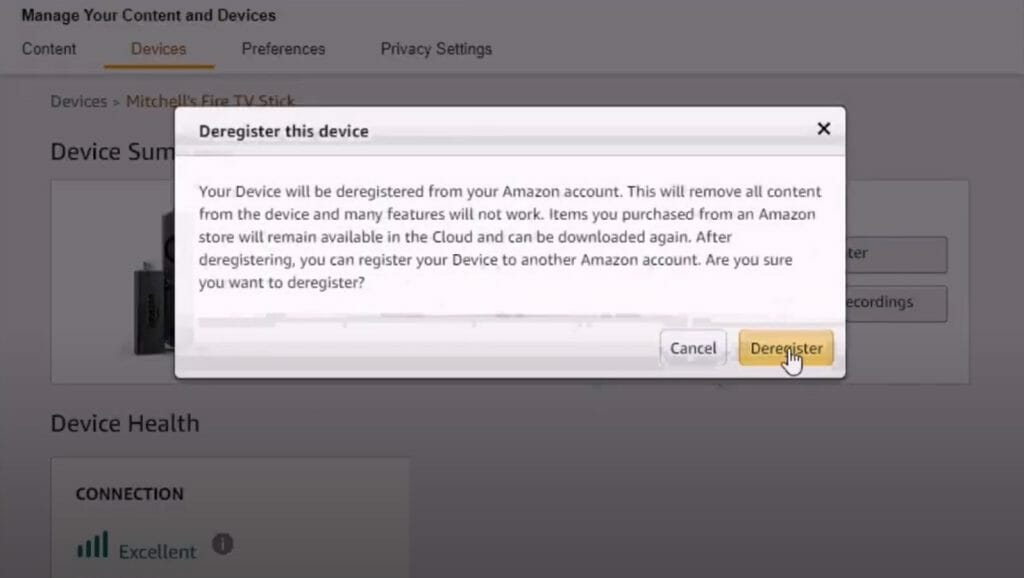The height and width of the screenshot is (578, 1024).
Task: Select the Devices tab
Action: click(x=159, y=49)
